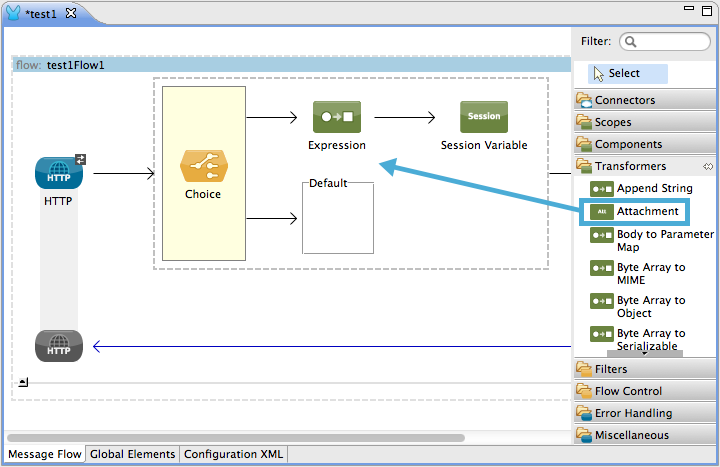This screenshot has width=720, height=467.
Task: Collapse the Transformers palette category
Action: (630, 166)
